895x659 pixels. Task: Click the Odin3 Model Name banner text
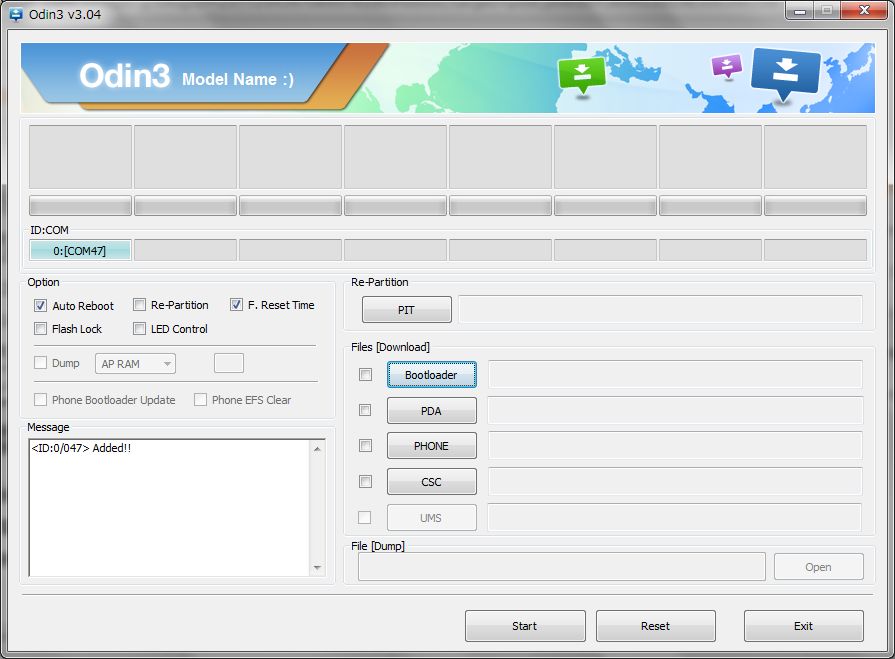(x=187, y=76)
